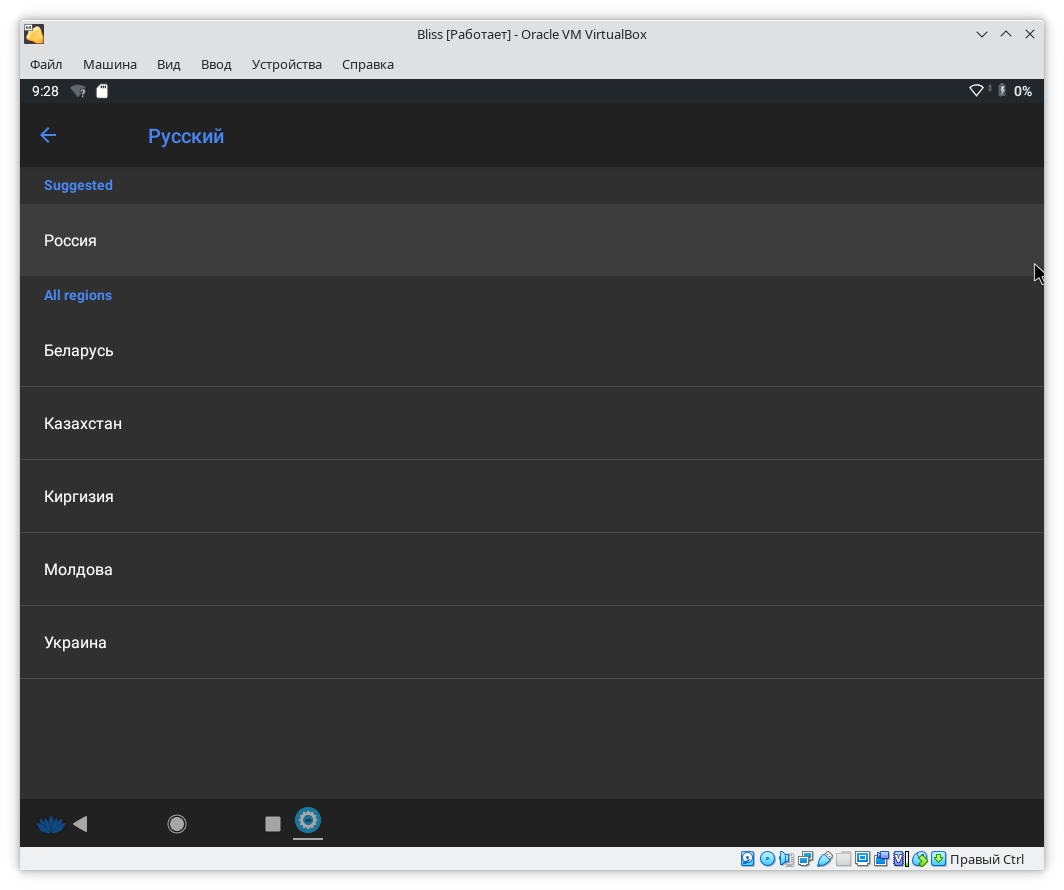Open the Файл menu
Image resolution: width=1064 pixels, height=890 pixels.
click(46, 64)
